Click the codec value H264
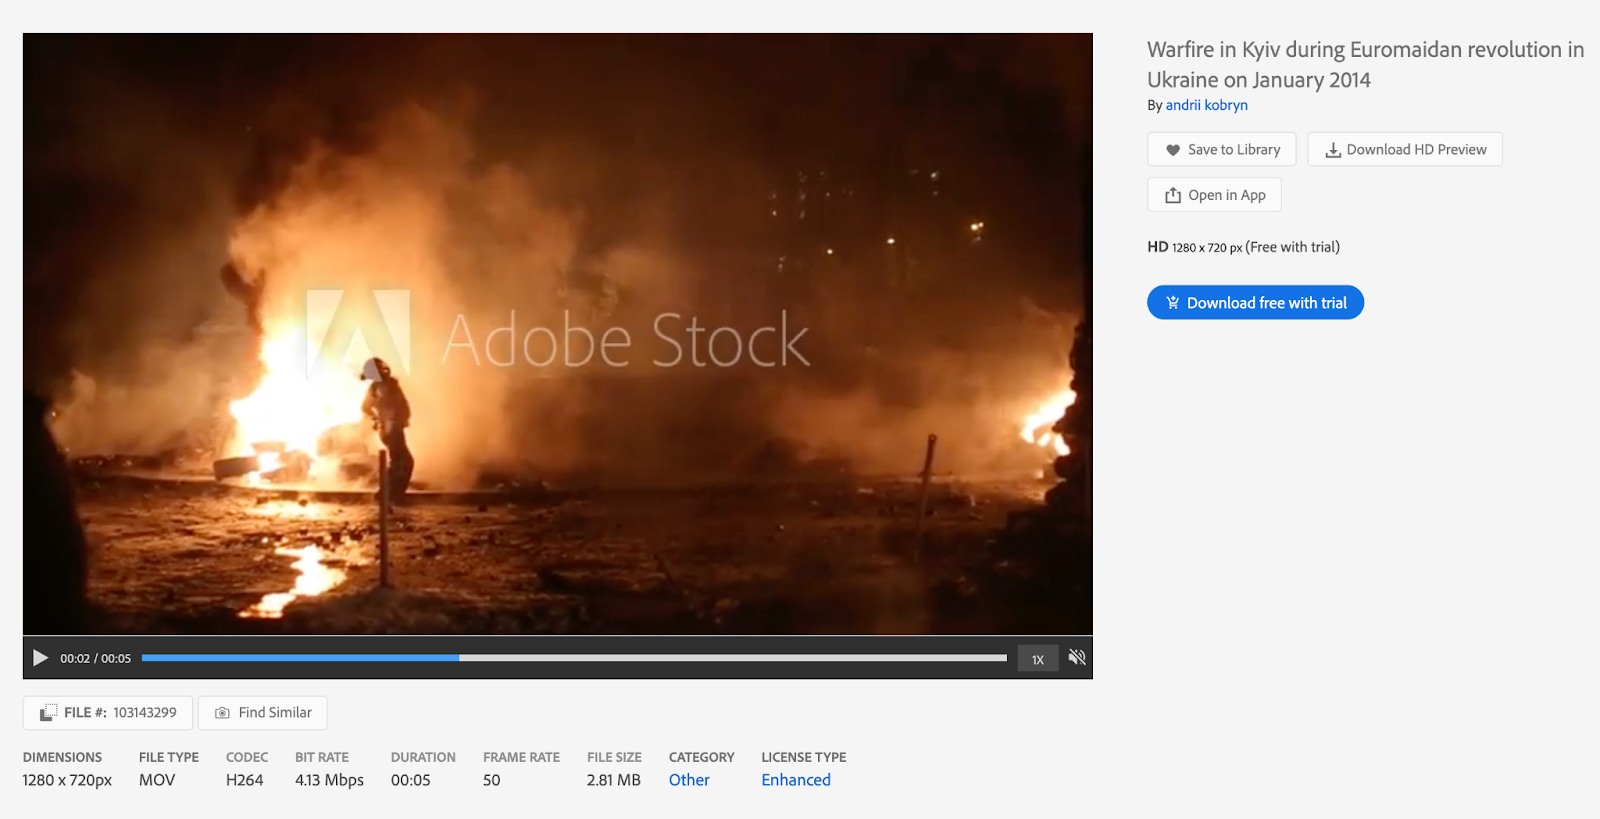 (245, 780)
